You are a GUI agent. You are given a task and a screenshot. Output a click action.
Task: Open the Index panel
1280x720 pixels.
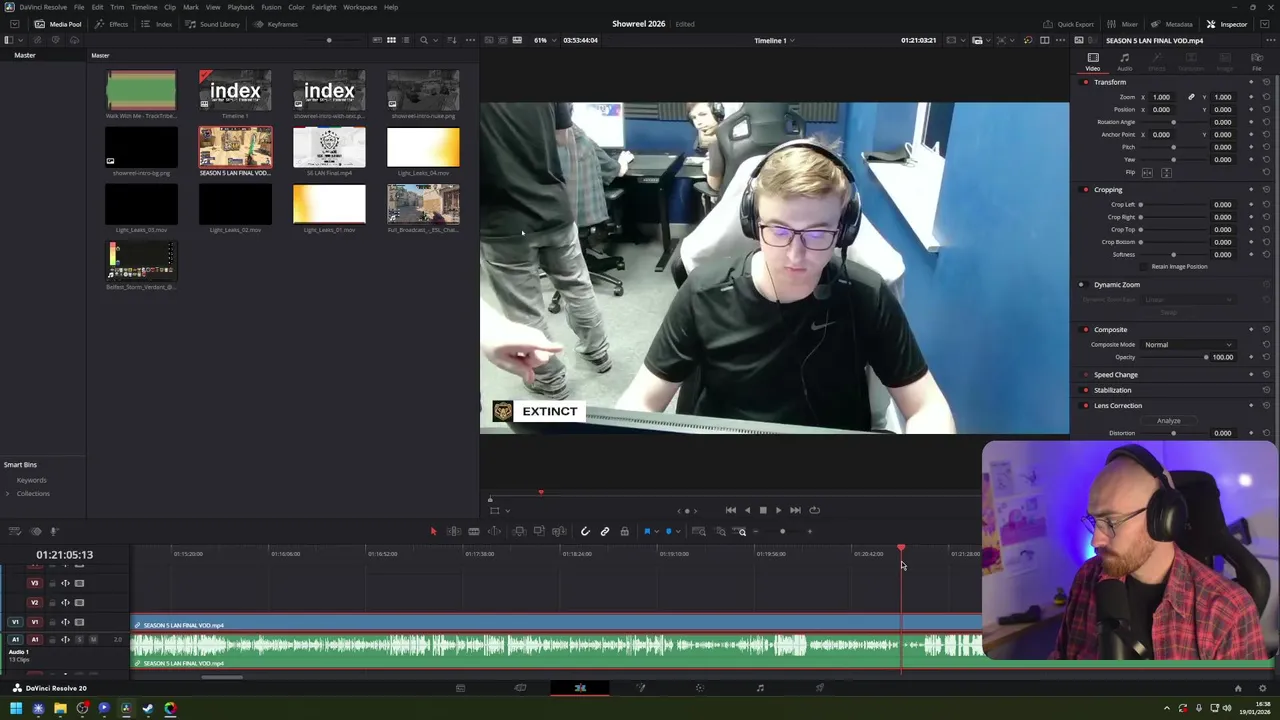coord(158,24)
